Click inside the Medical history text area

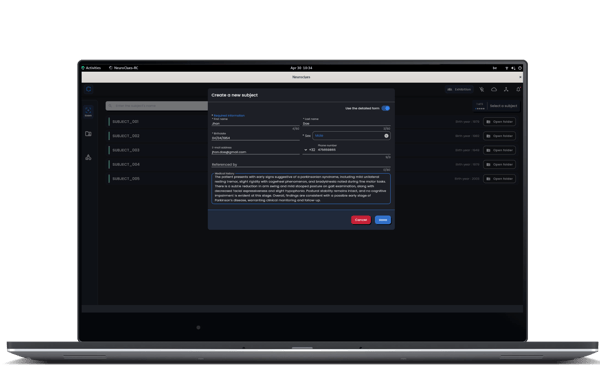[x=301, y=189]
